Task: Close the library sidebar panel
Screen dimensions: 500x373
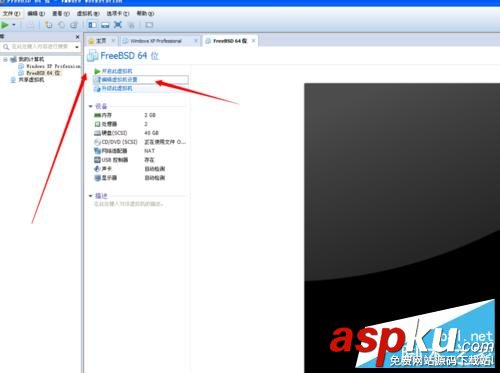Action: tap(77, 36)
